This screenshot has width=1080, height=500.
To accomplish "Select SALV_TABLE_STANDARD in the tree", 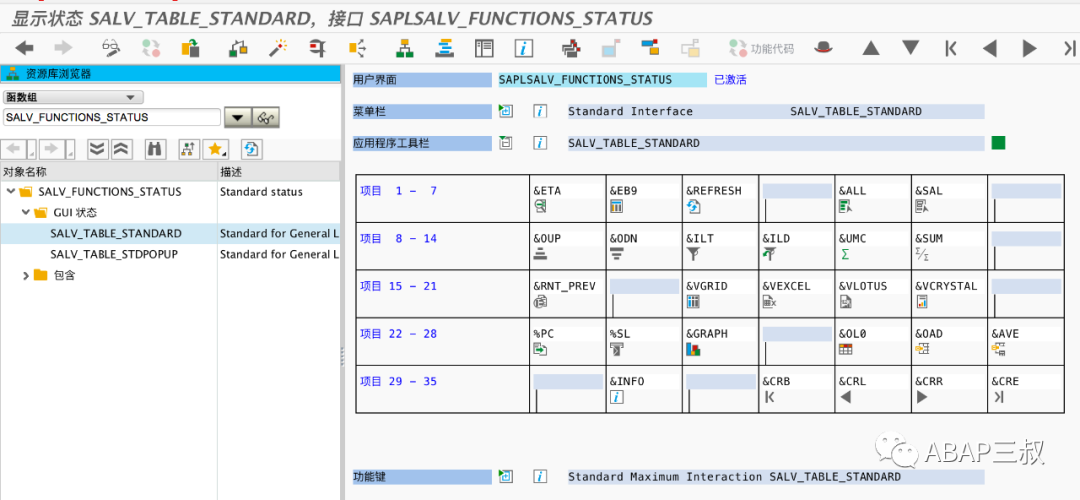I will 116,233.
